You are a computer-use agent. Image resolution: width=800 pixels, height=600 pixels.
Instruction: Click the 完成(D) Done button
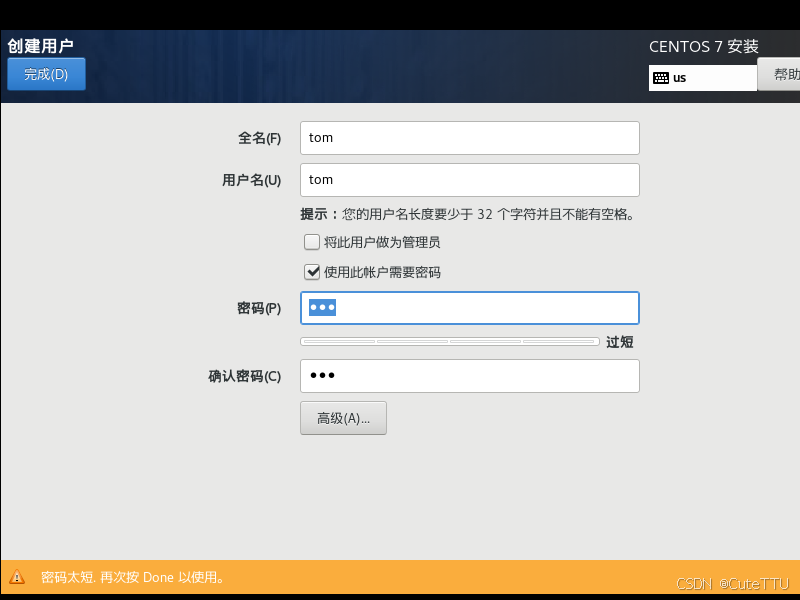(46, 74)
